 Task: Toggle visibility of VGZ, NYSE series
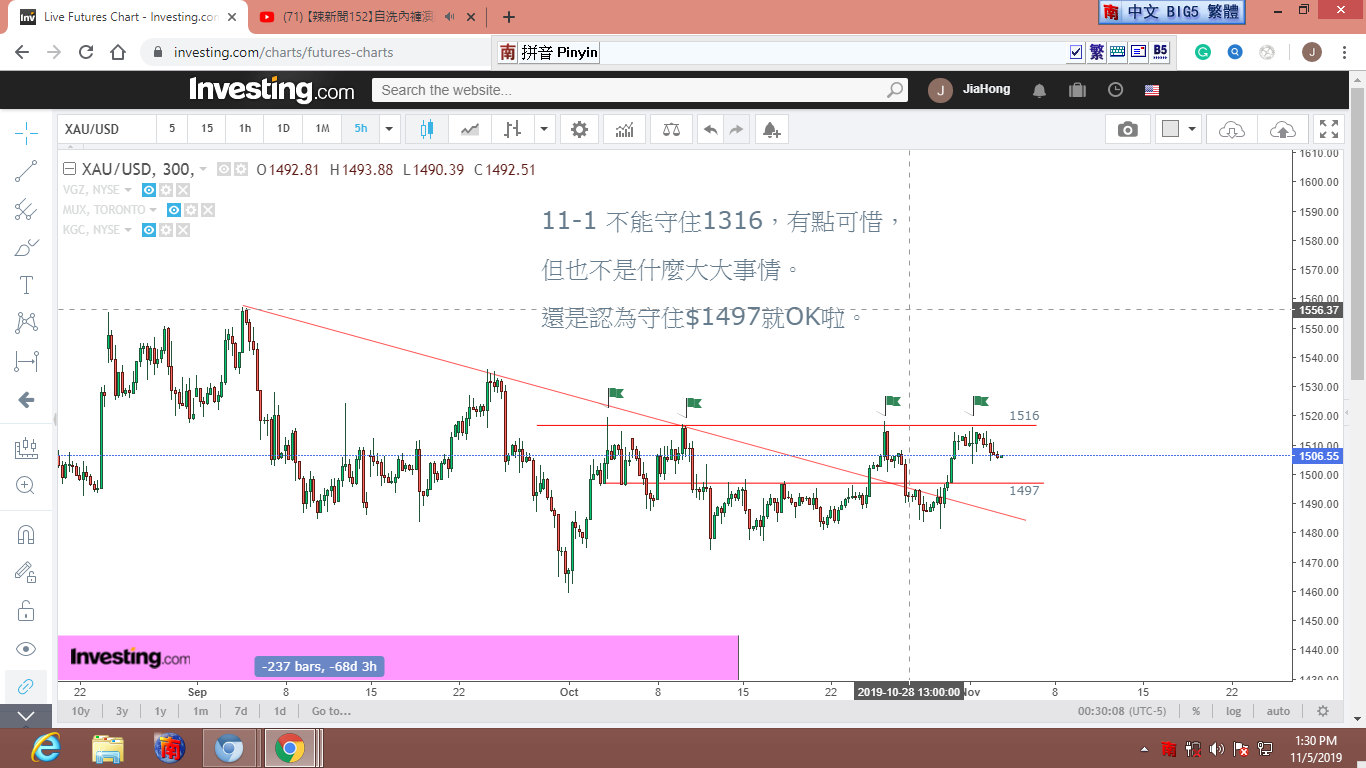pos(149,190)
